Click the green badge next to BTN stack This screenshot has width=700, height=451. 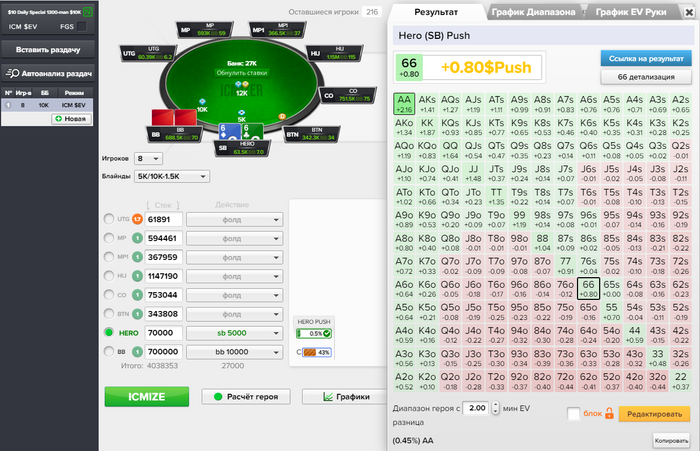coord(137,314)
